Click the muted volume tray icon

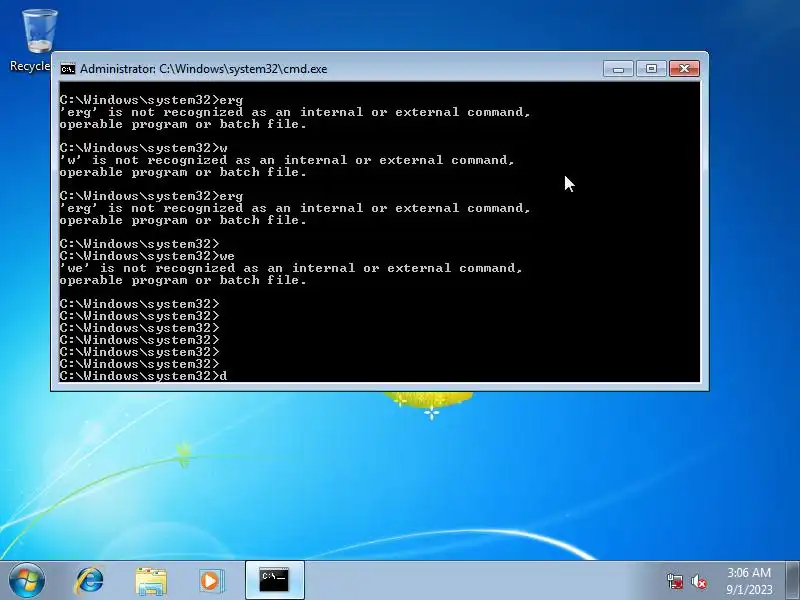pyautogui.click(x=699, y=581)
